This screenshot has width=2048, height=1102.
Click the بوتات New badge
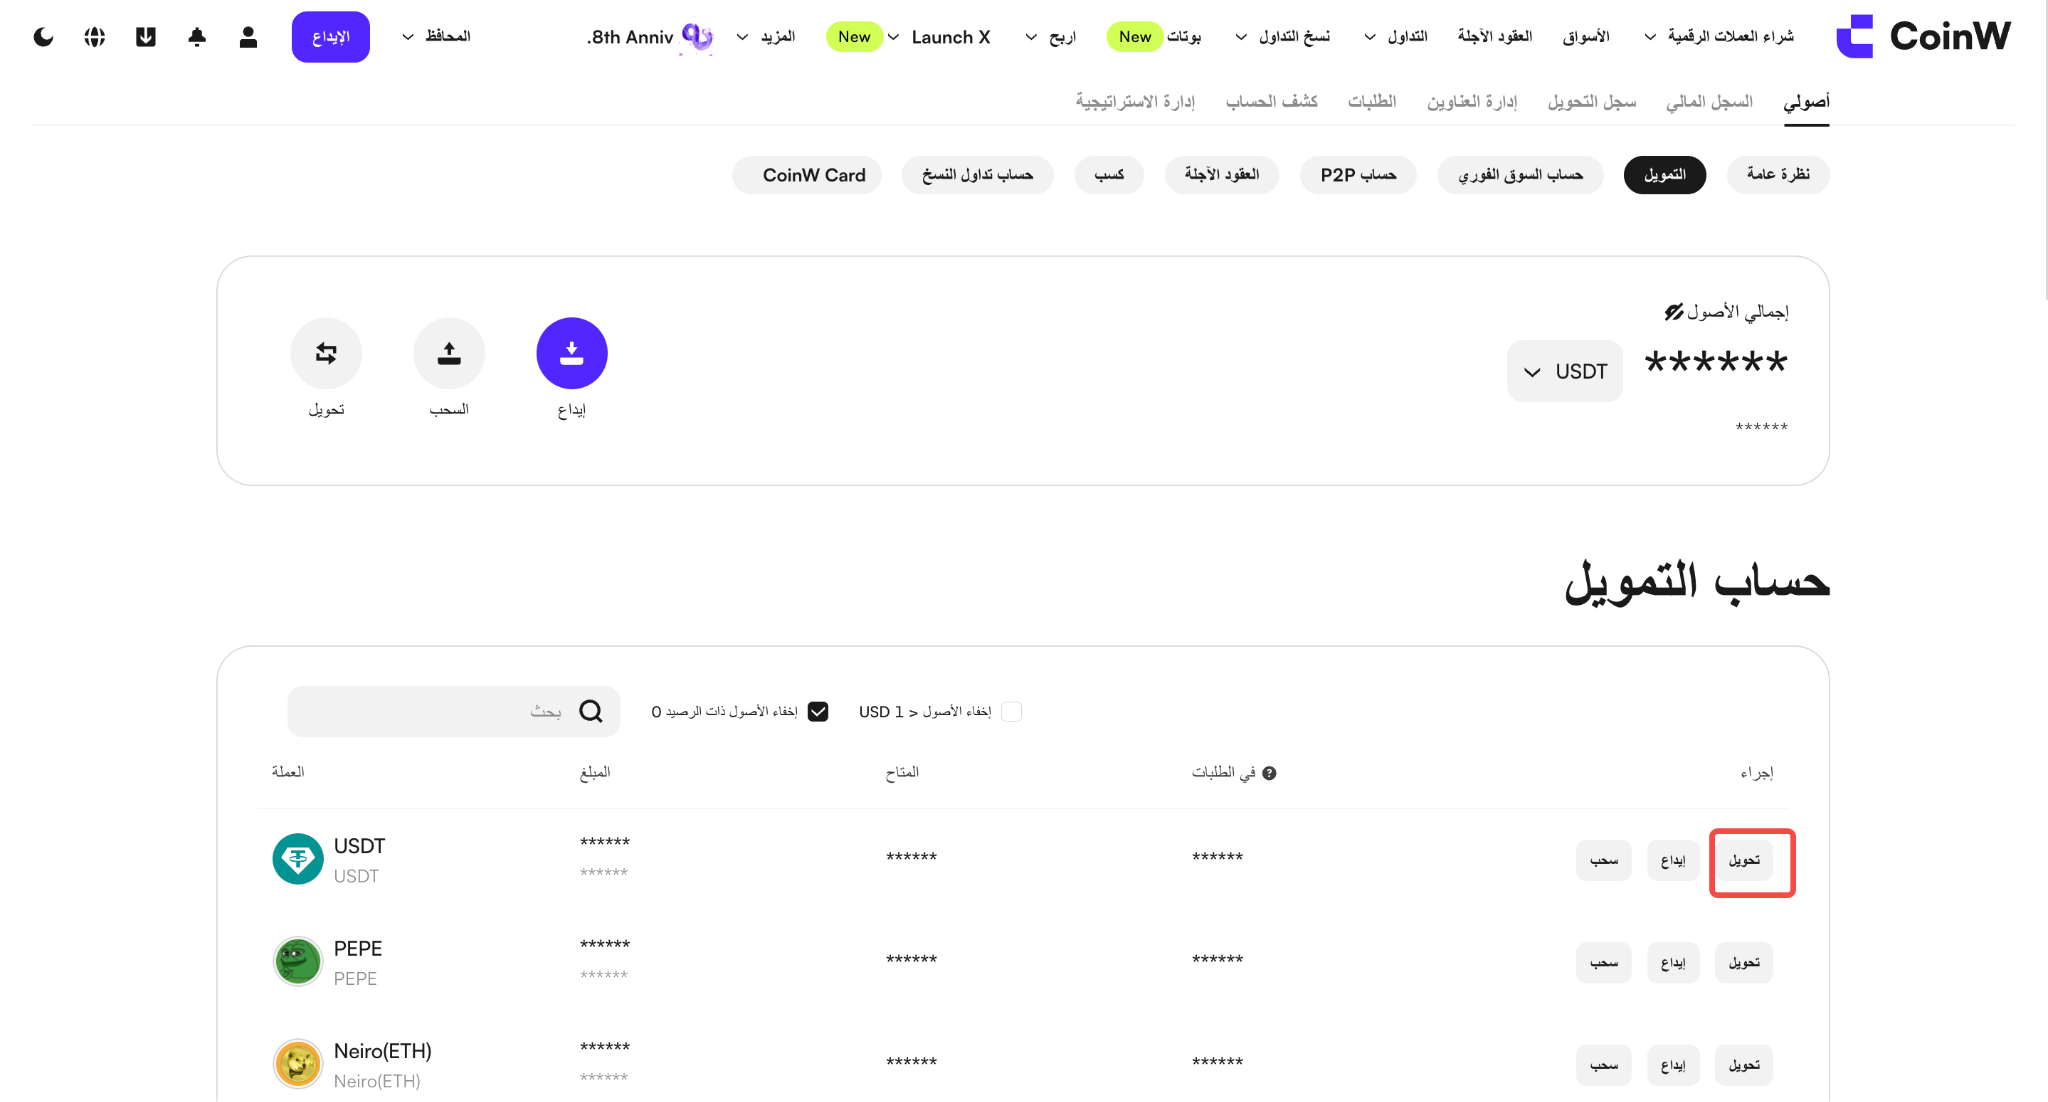[x=1134, y=37]
